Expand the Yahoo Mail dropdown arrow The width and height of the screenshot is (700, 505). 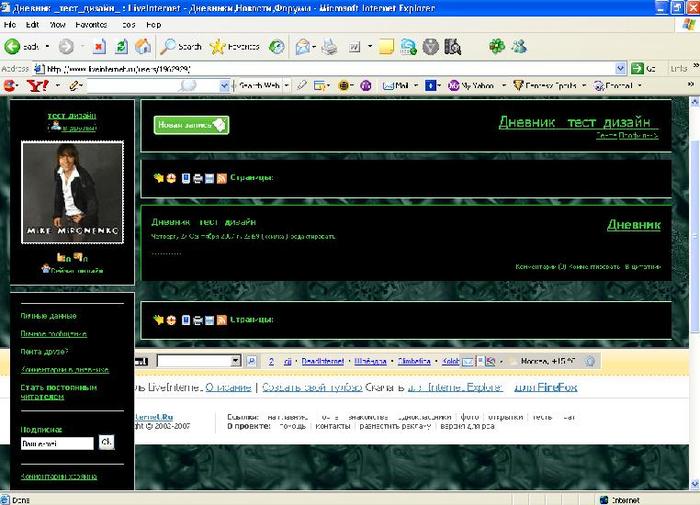[x=416, y=85]
